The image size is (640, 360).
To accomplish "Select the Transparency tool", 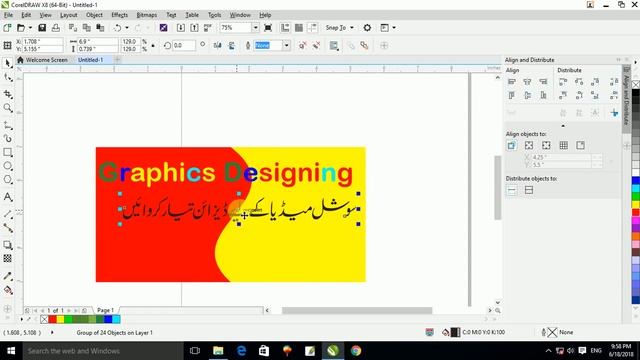I will pyautogui.click(x=8, y=258).
